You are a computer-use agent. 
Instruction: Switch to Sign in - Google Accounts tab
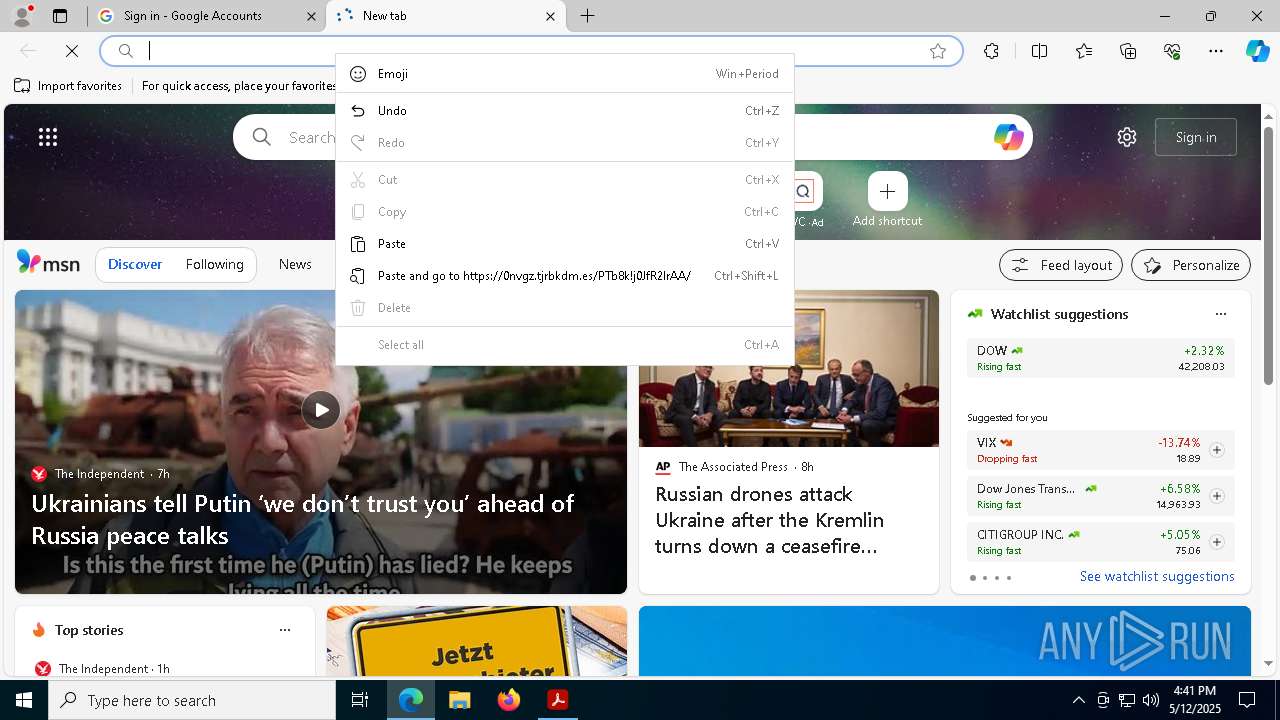click(x=206, y=16)
